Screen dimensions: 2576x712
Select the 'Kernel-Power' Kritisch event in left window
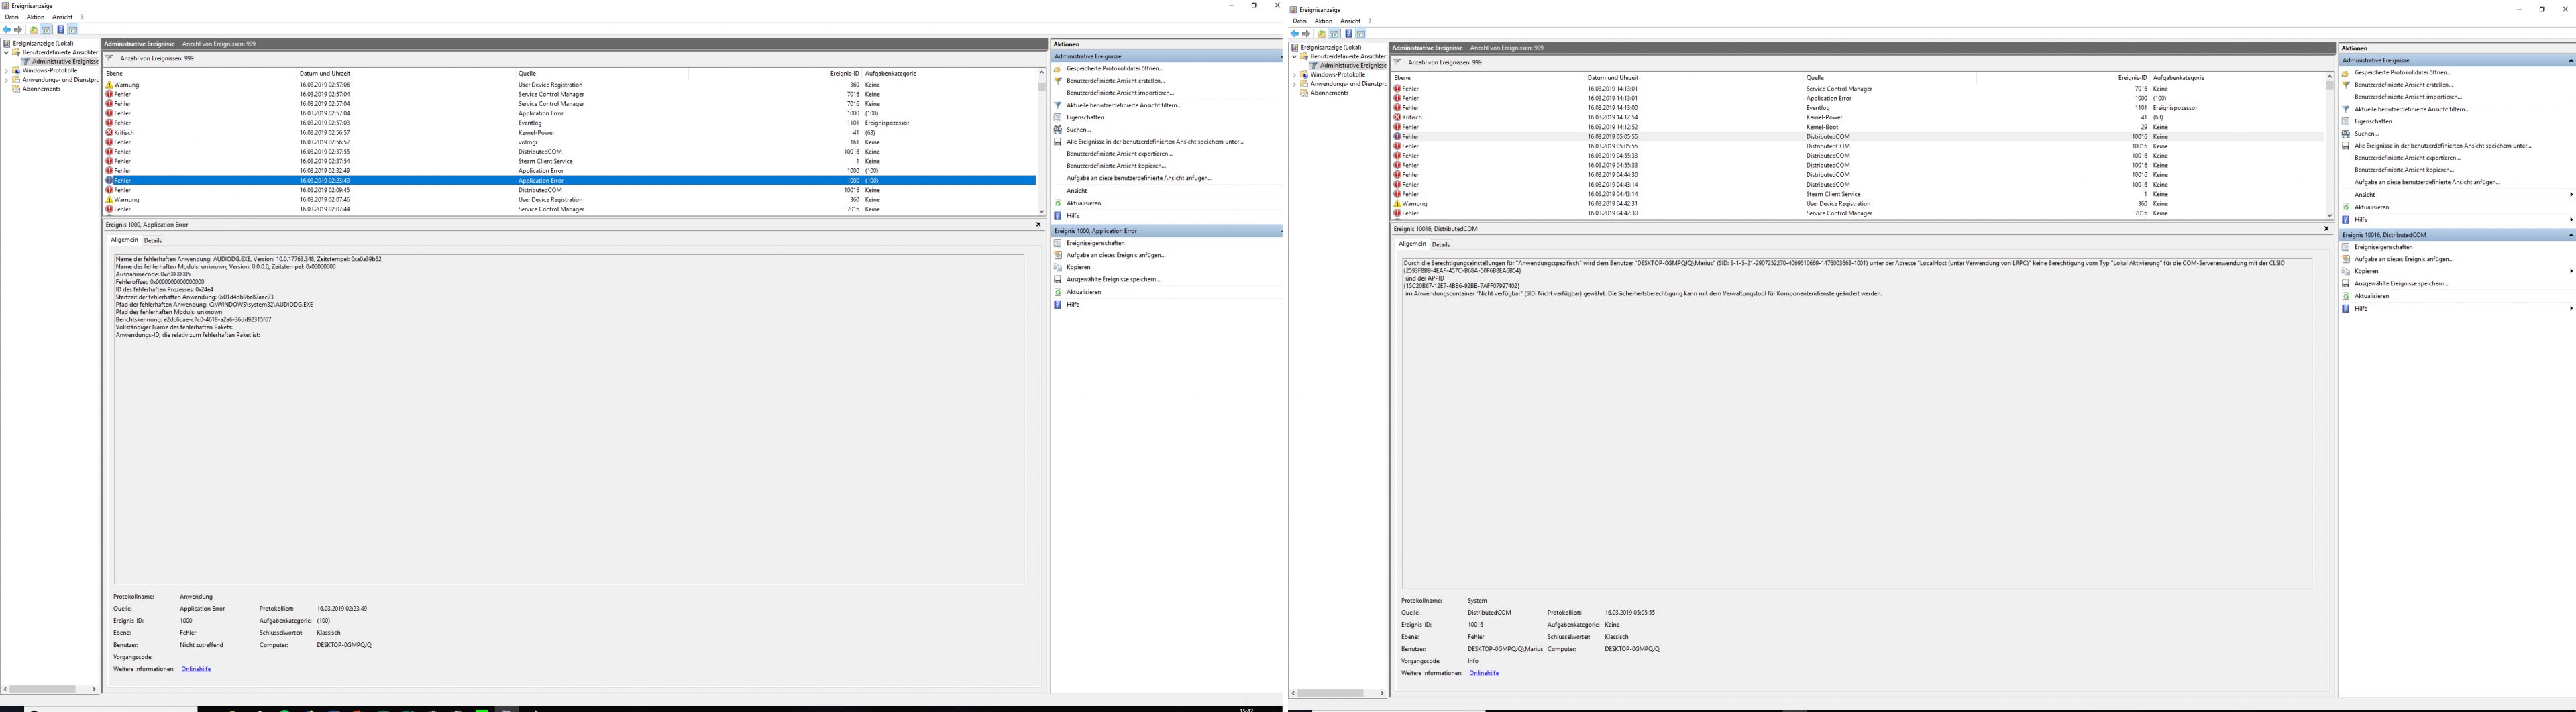click(570, 133)
